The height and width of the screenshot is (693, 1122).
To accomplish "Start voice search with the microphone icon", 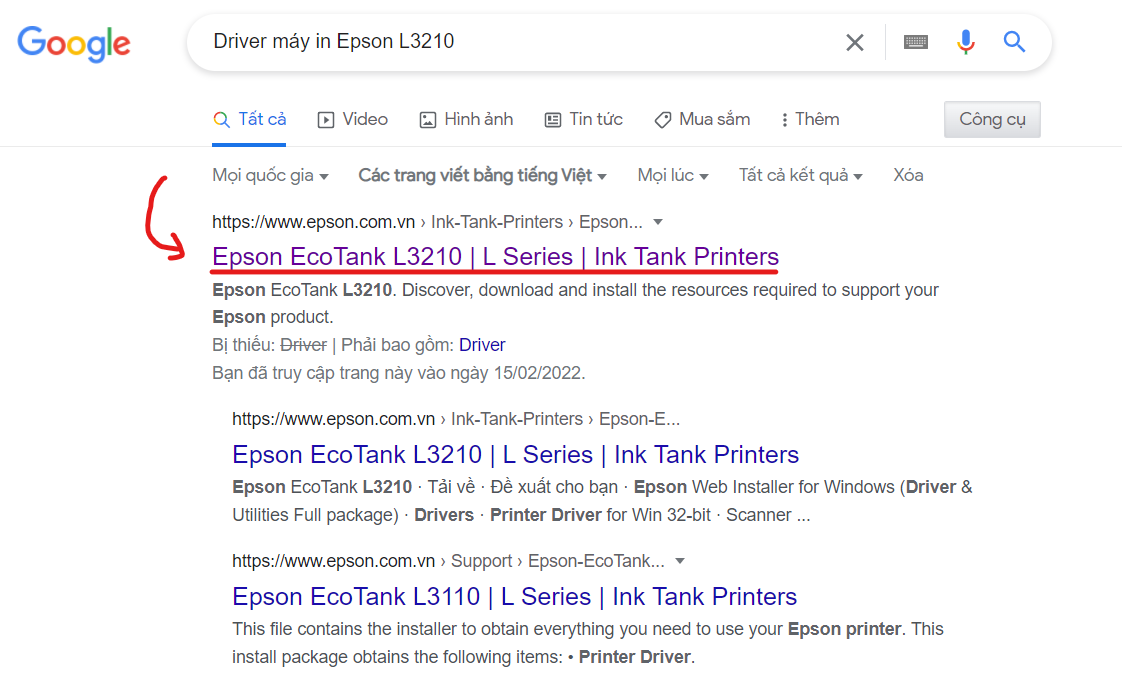I will pyautogui.click(x=965, y=42).
